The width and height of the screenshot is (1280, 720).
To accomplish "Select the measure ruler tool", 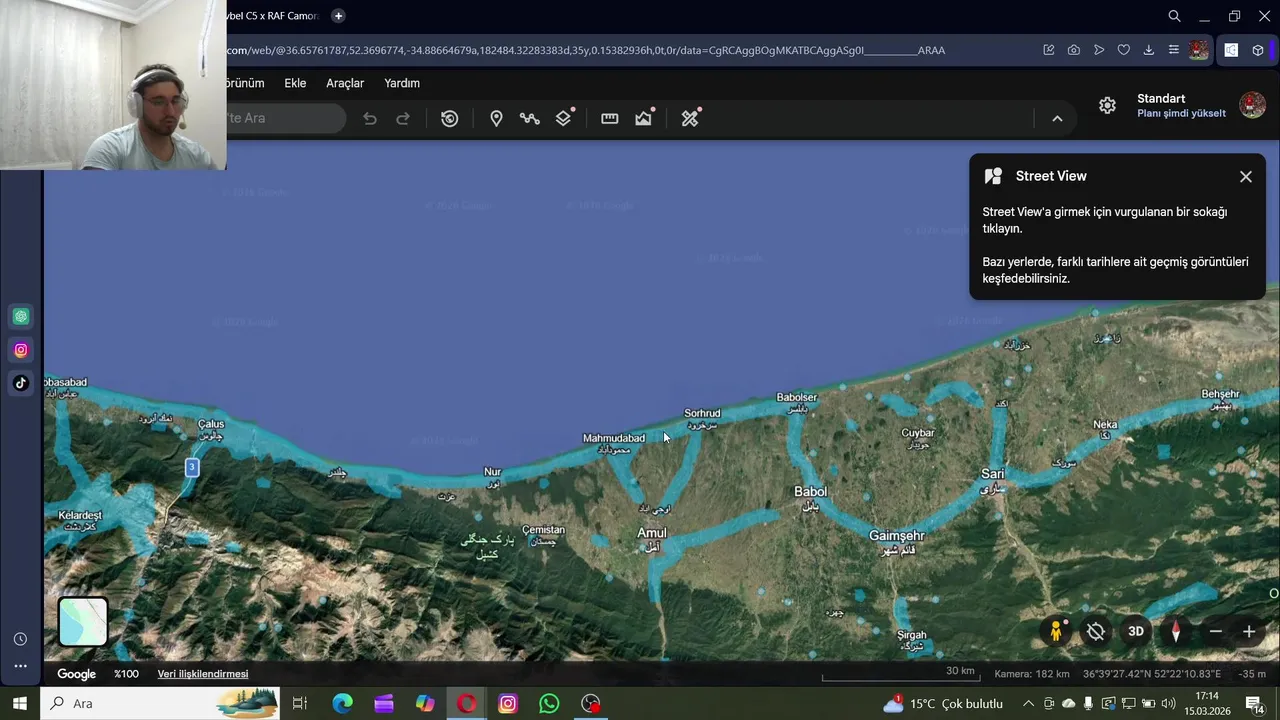I will tap(609, 118).
